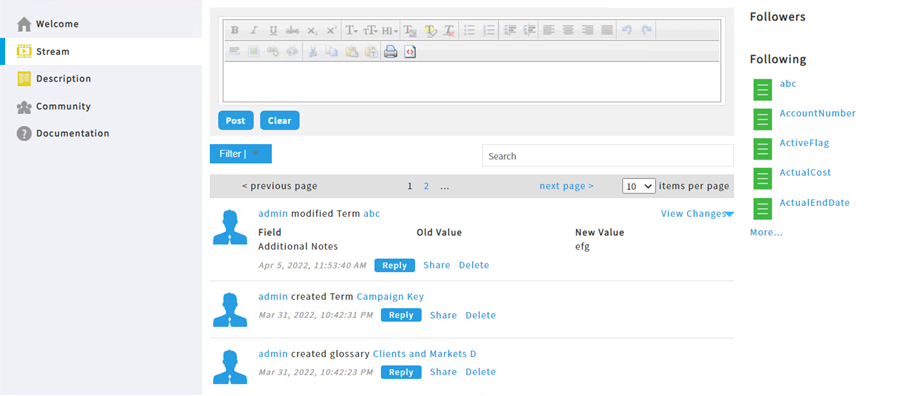Undo the last edit in editor
The height and width of the screenshot is (396, 900).
coord(627,30)
